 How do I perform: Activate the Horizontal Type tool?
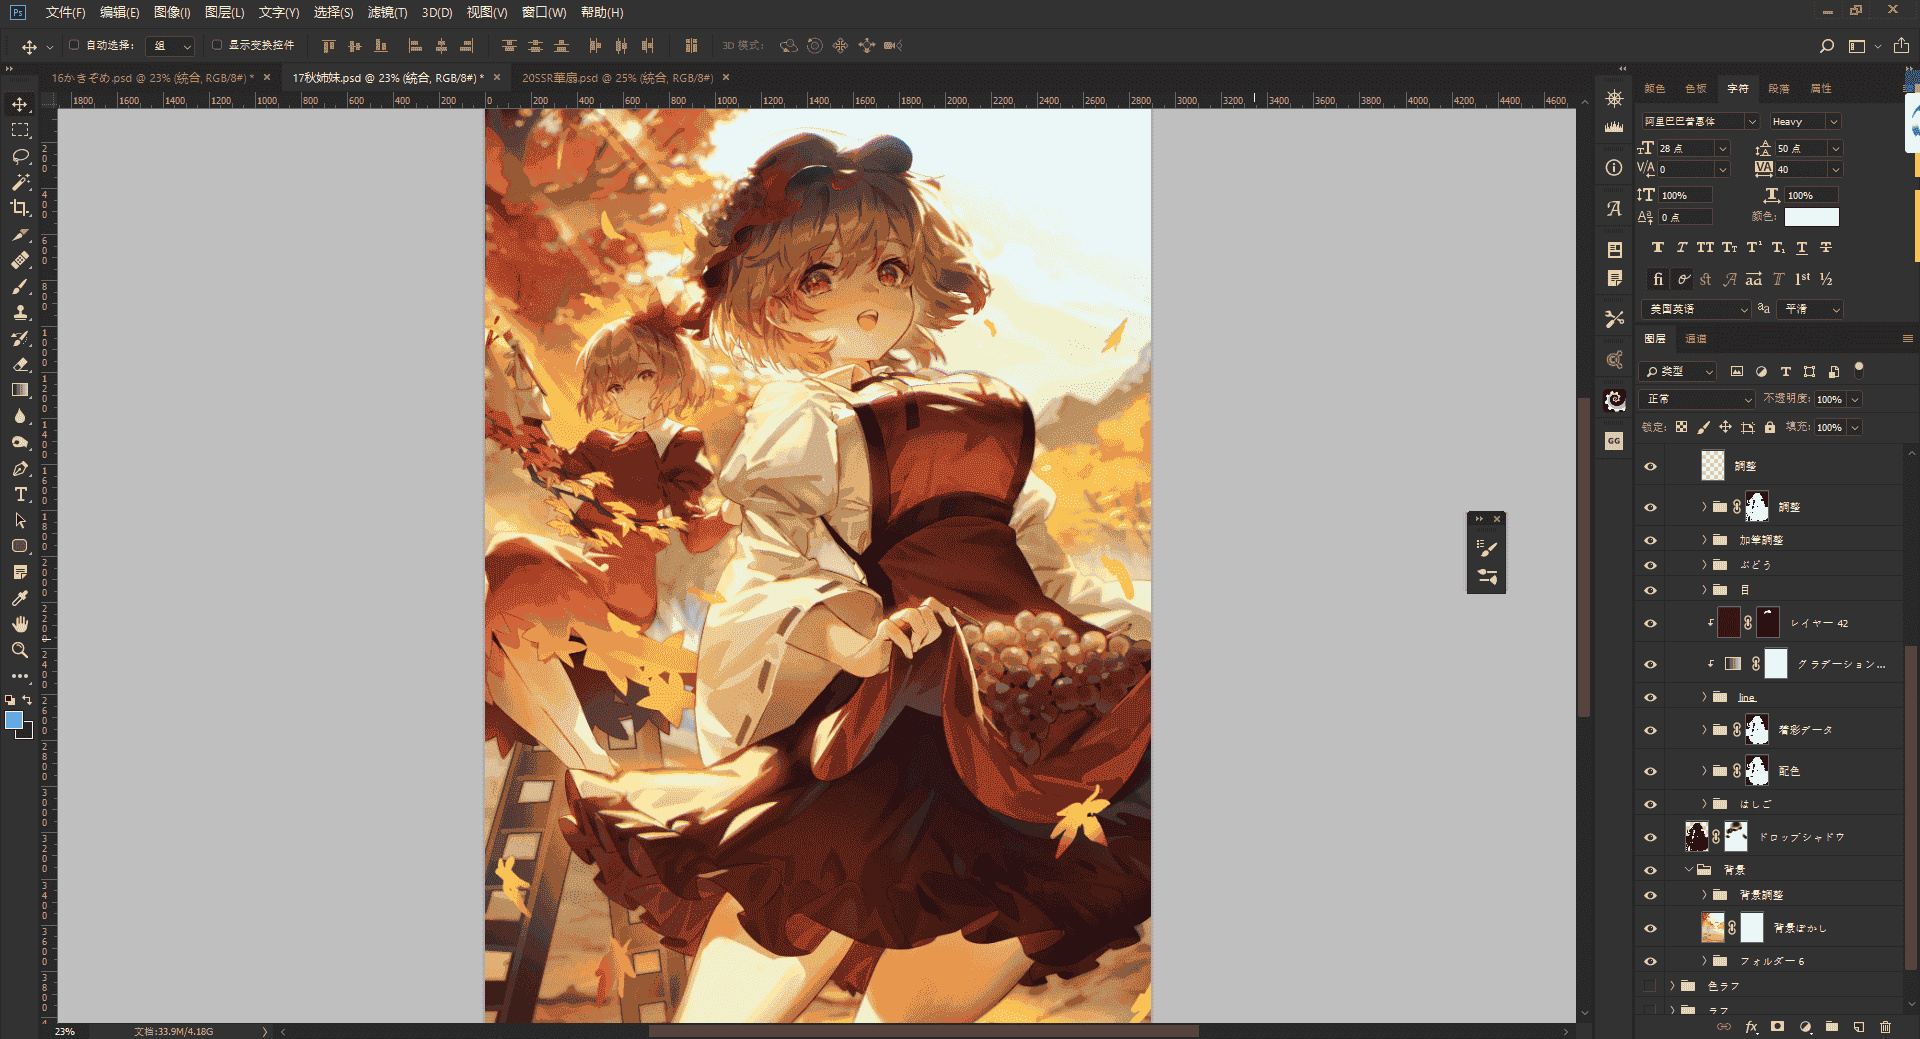click(x=20, y=494)
